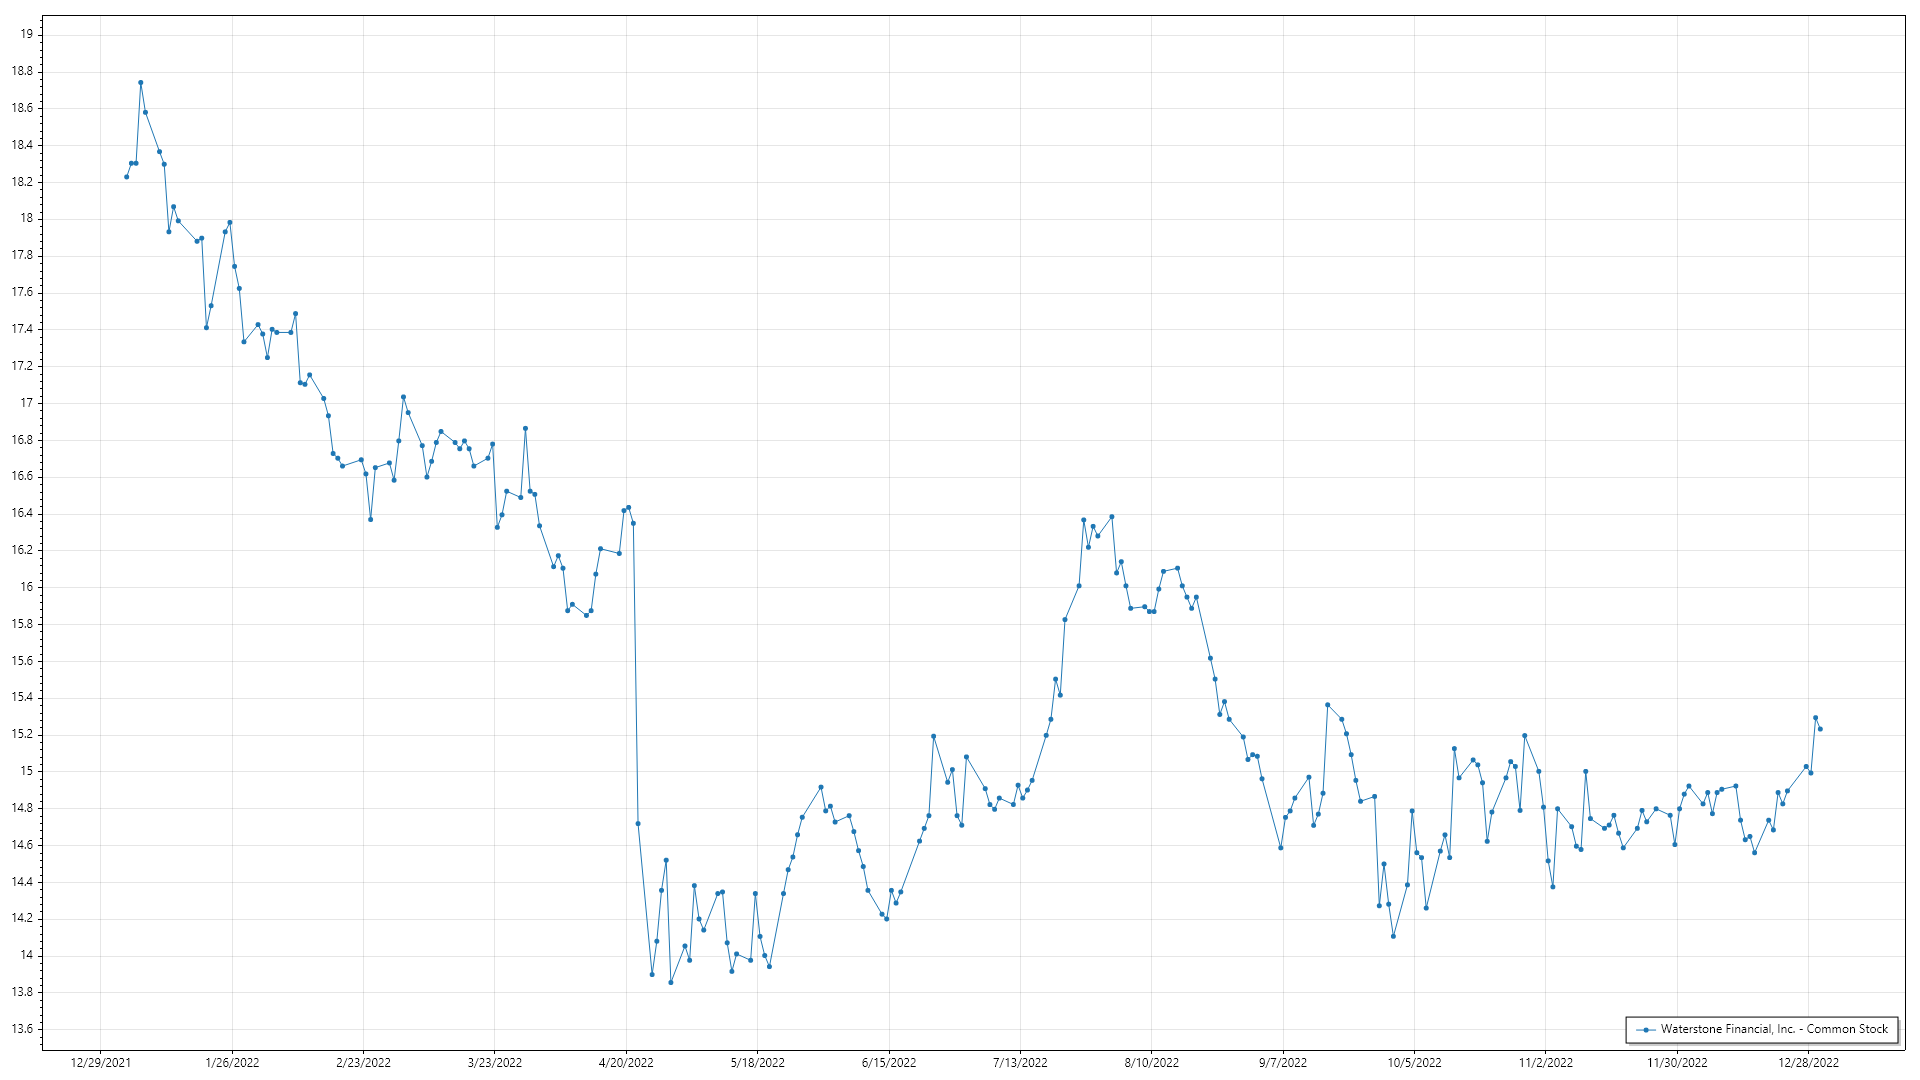
Task: Click the 14.4 label on y-axis
Action: (x=22, y=882)
